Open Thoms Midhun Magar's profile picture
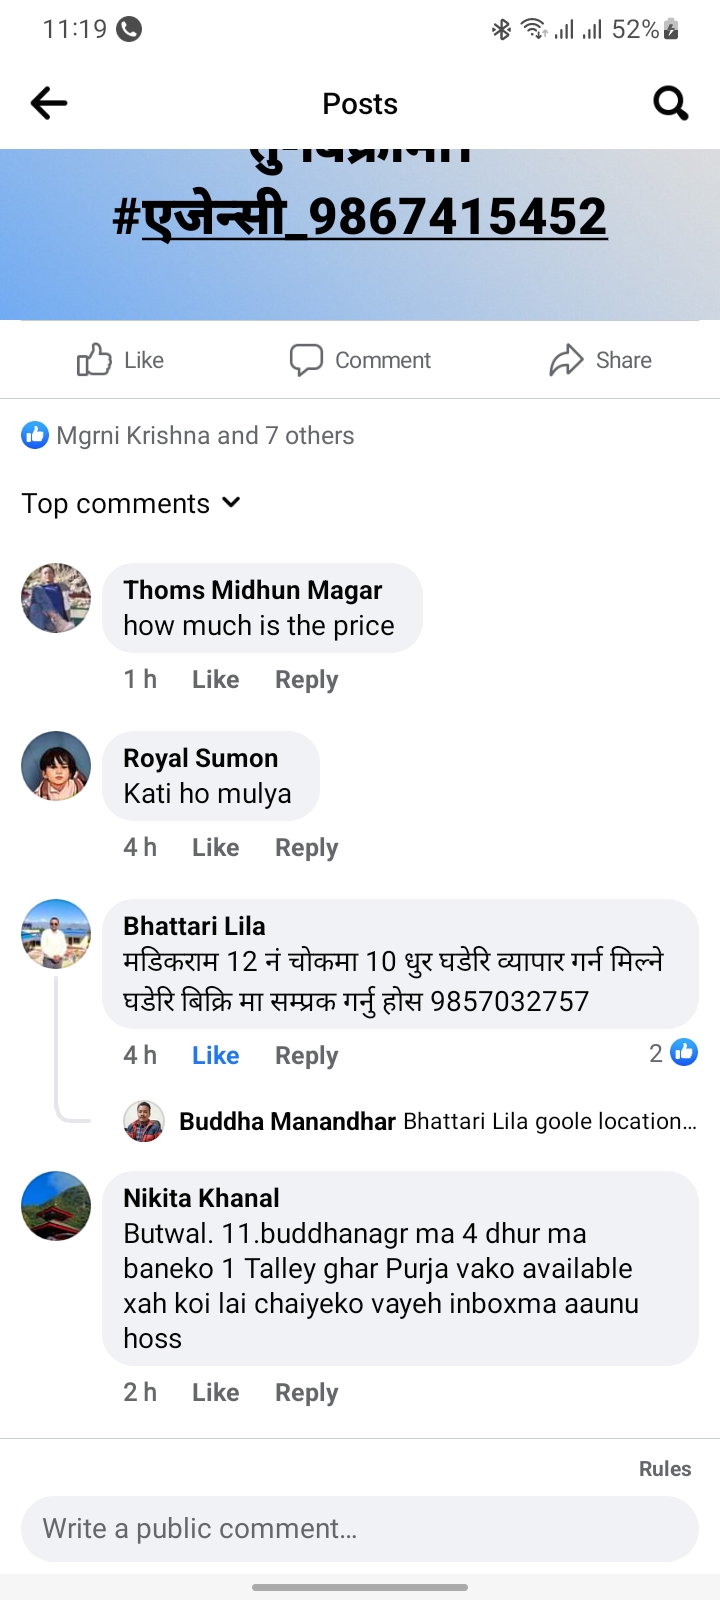The width and height of the screenshot is (720, 1600). coord(56,598)
